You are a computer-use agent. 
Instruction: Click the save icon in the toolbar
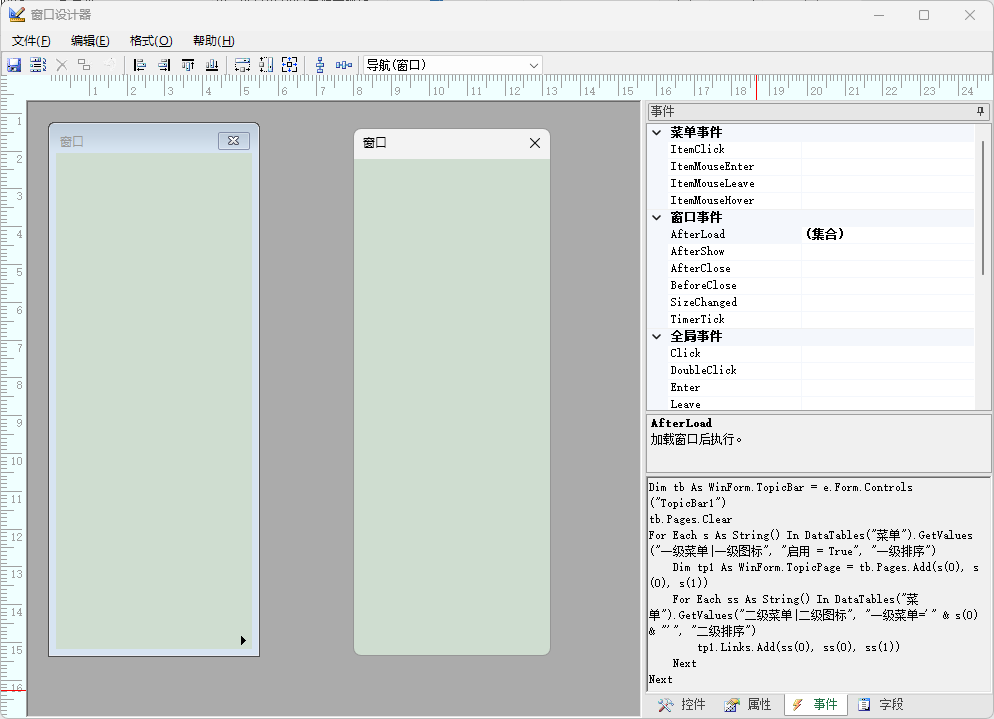pos(14,65)
